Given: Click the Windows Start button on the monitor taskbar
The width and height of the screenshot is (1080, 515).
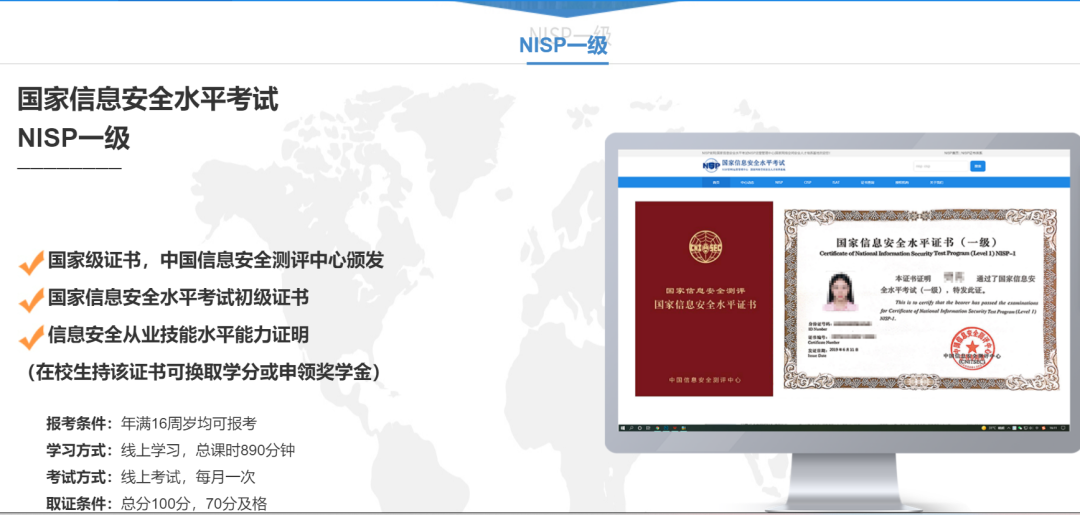Looking at the screenshot, I should (x=623, y=428).
